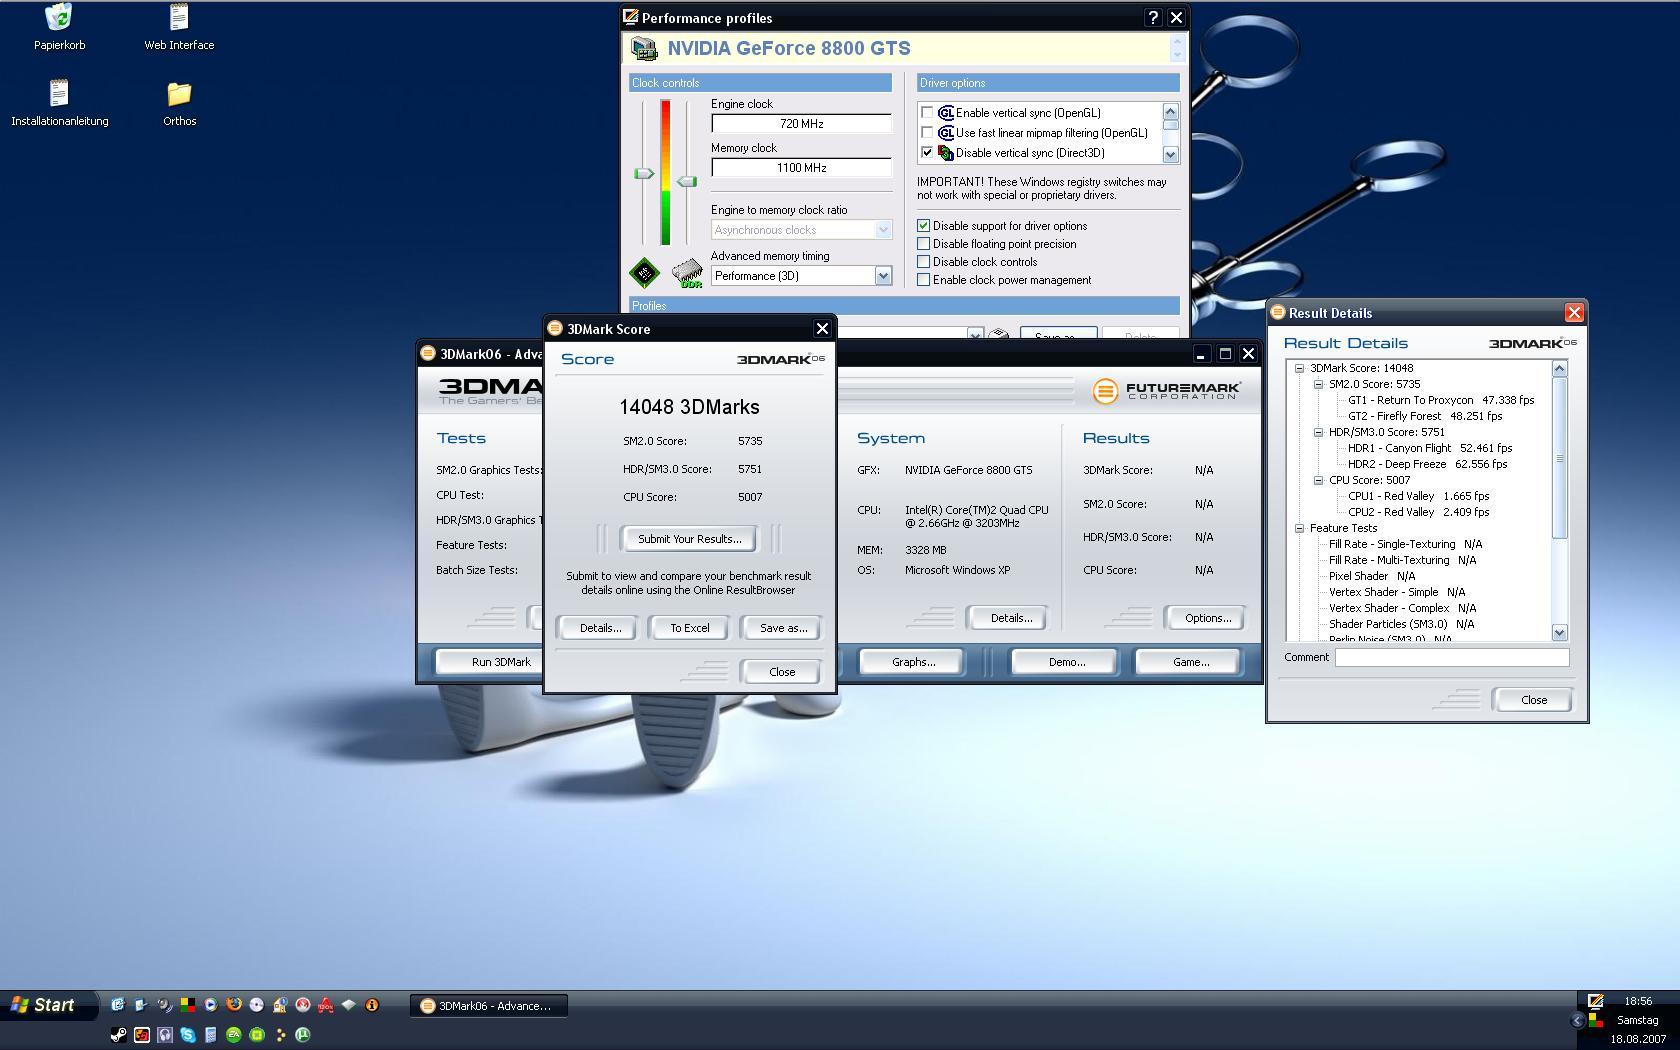Open Graphs in 3DMark06 window

tap(913, 662)
